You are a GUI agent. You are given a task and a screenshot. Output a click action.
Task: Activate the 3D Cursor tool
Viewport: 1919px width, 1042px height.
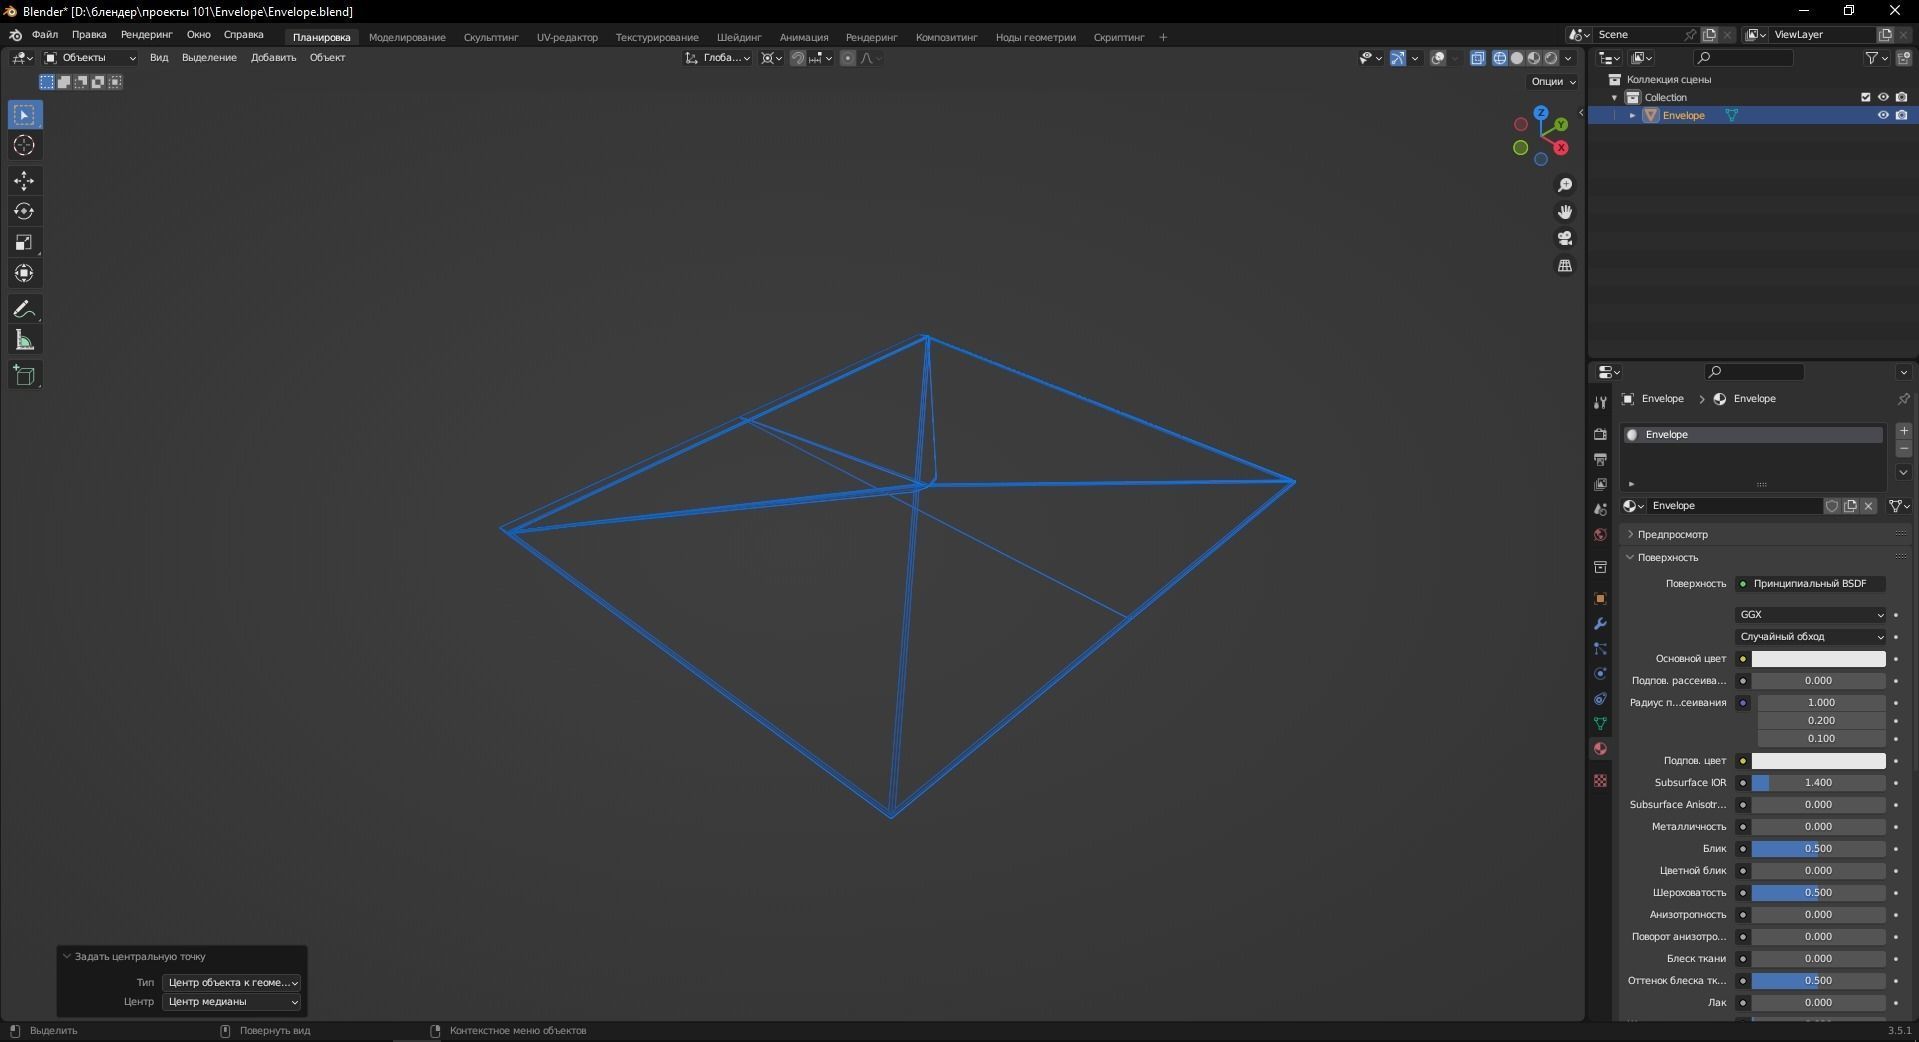25,146
